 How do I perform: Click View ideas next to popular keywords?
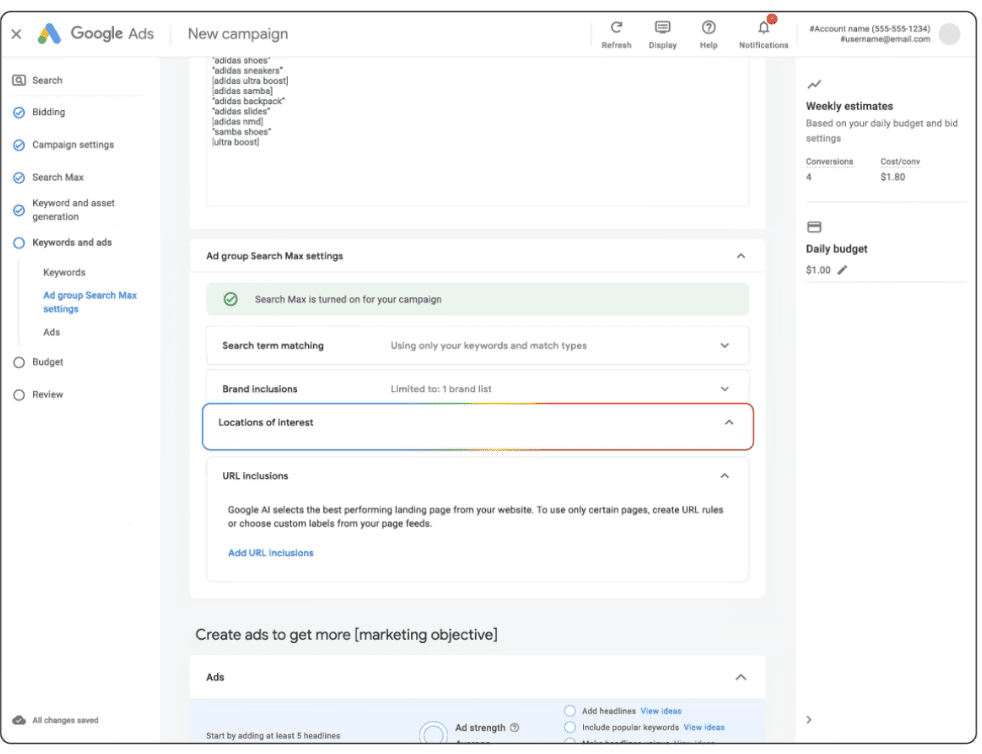tap(704, 727)
